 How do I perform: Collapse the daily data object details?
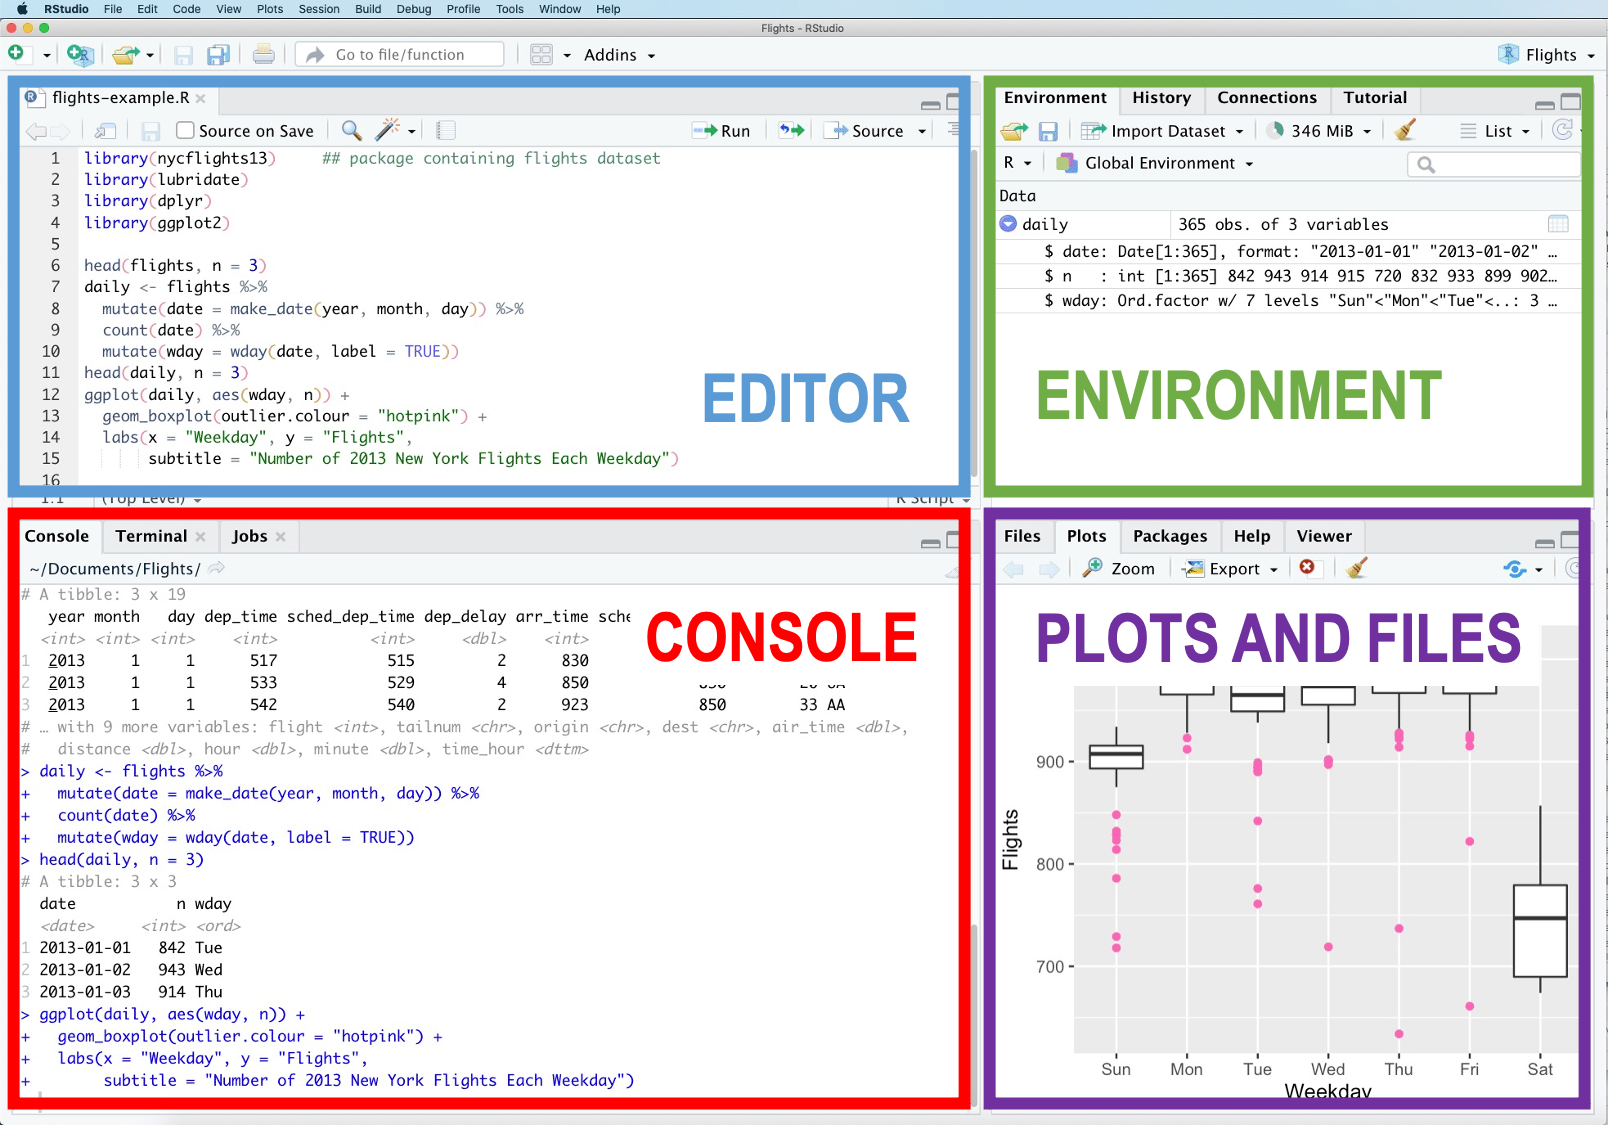[x=1008, y=224]
